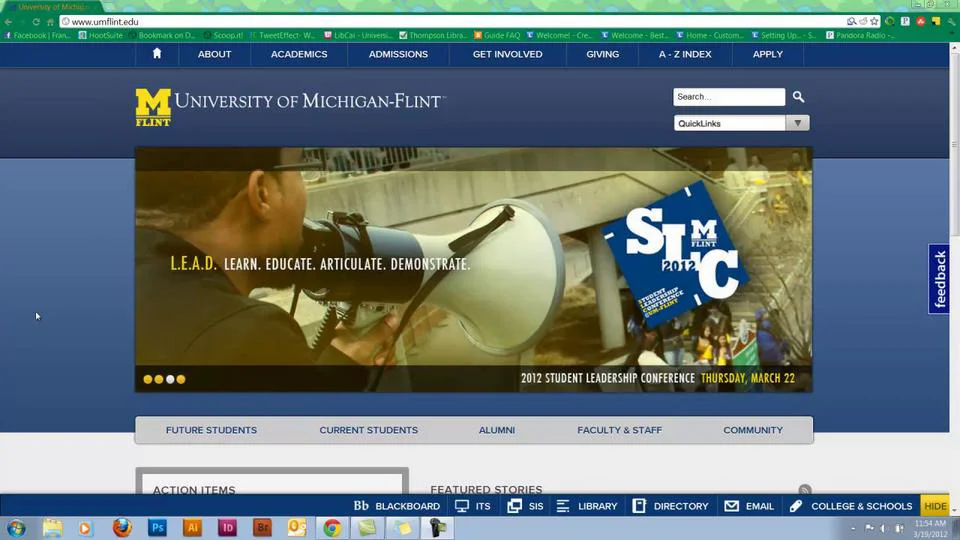Select second slideshow dot
The image size is (960, 540).
tap(159, 379)
